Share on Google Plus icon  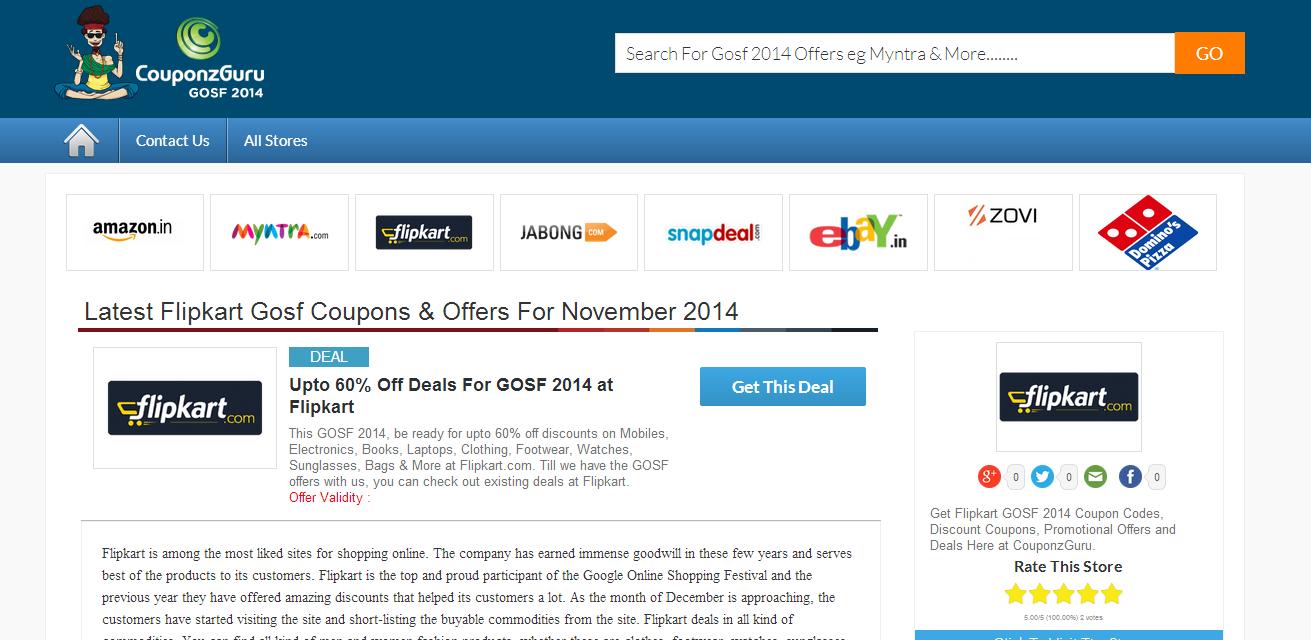click(989, 477)
